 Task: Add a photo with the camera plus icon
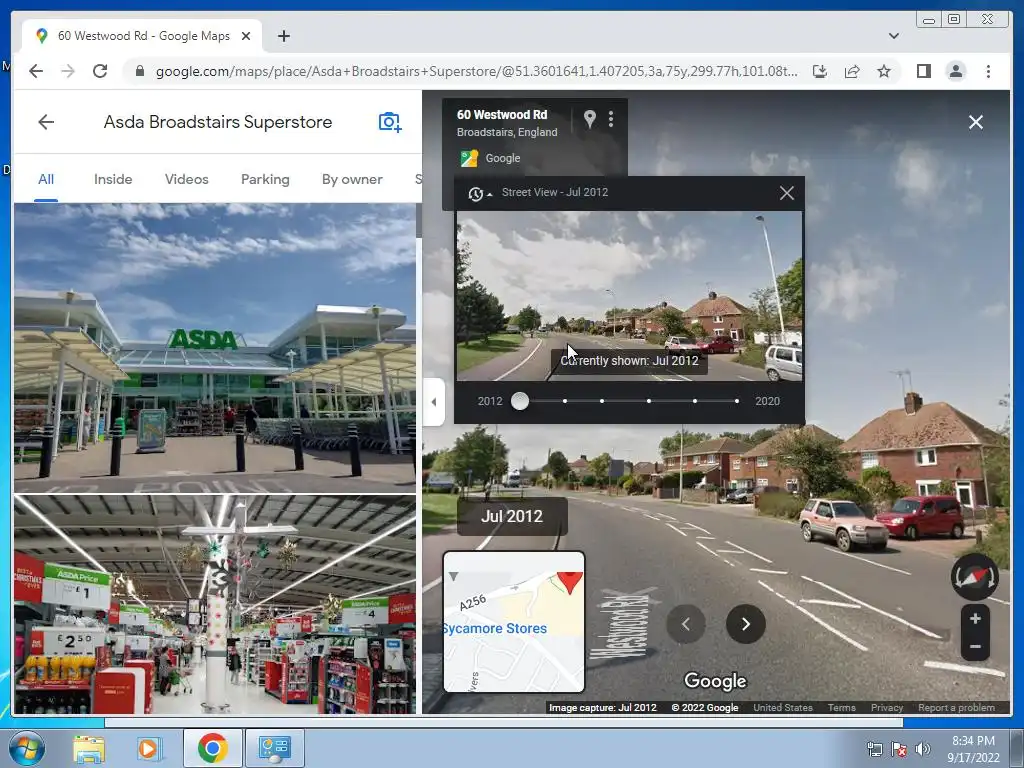tap(390, 121)
